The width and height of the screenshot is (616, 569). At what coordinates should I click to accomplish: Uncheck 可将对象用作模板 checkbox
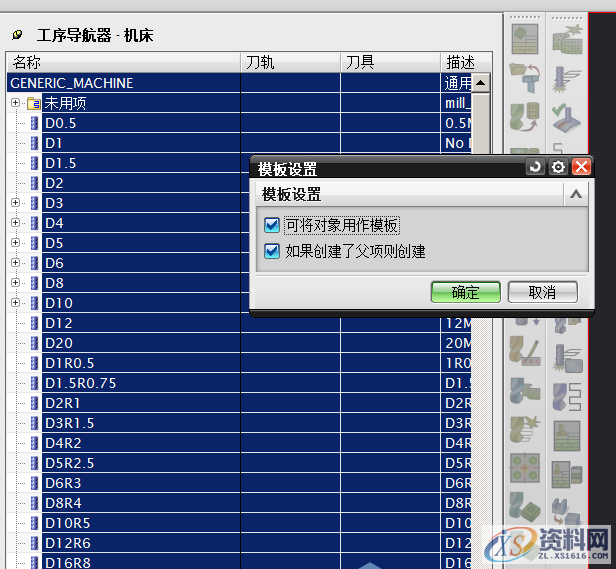[272, 226]
